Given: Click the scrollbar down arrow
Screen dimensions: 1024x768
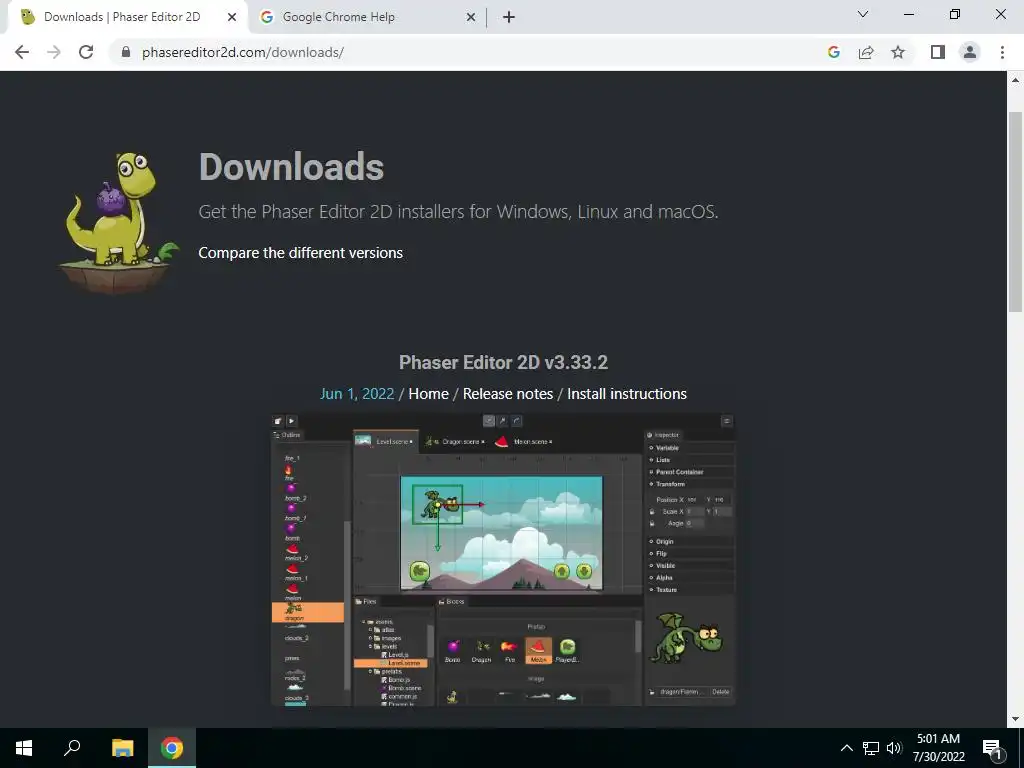Looking at the screenshot, I should (x=1015, y=719).
